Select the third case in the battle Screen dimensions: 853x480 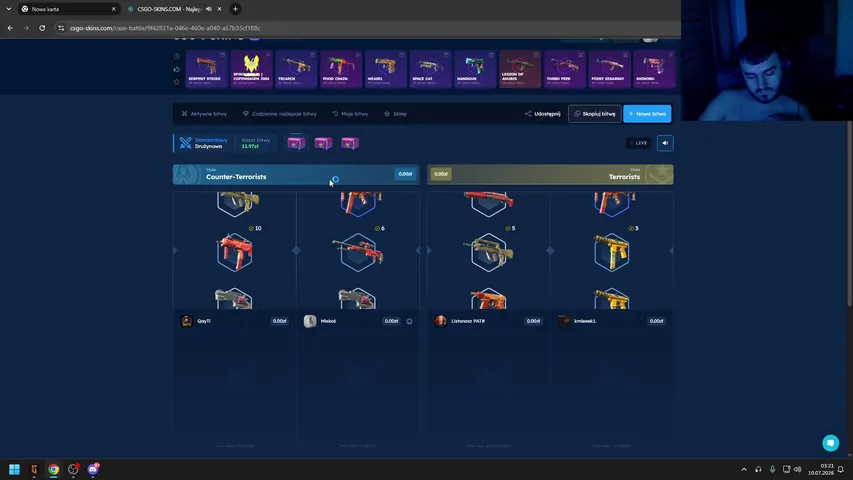(350, 143)
